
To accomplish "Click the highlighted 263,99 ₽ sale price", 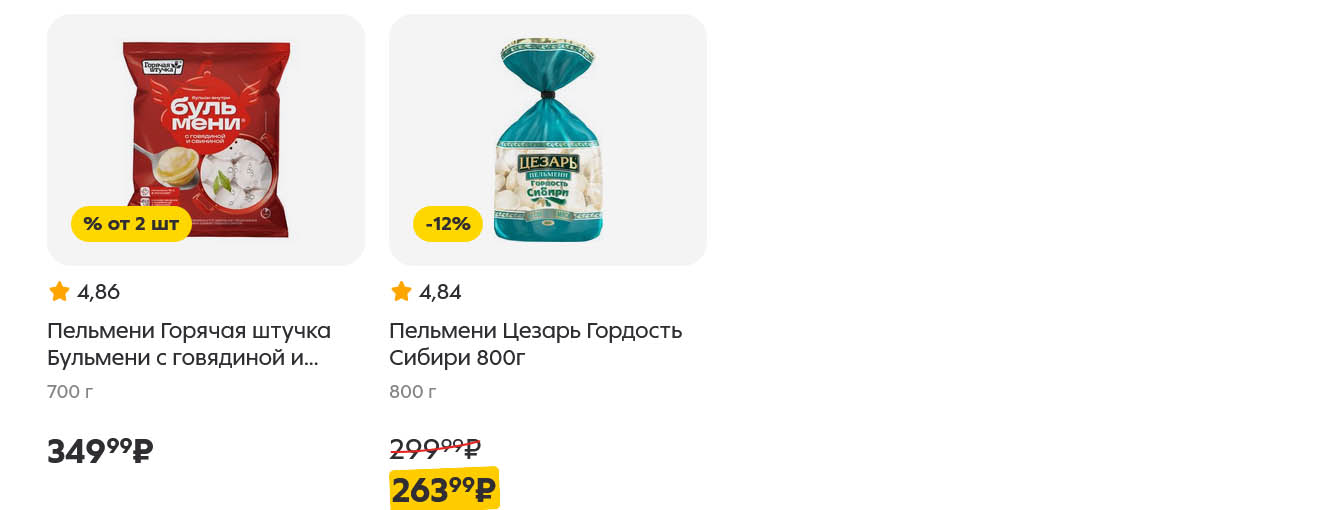I will (x=444, y=489).
